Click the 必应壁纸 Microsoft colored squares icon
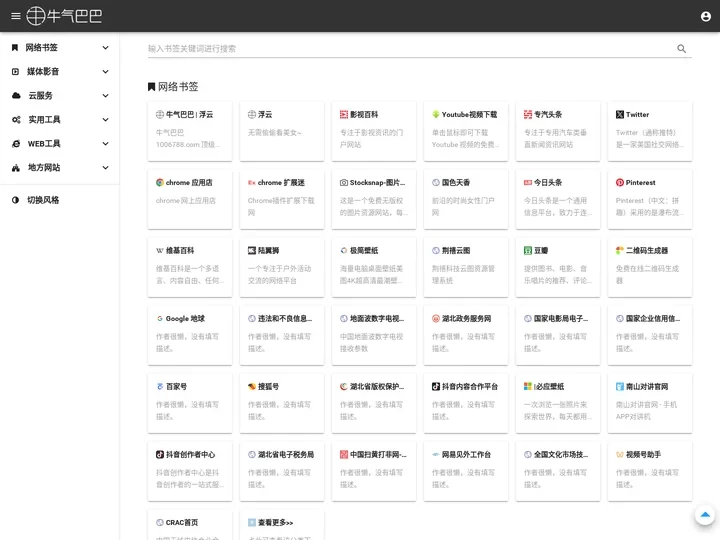720x540 pixels. 528,386
